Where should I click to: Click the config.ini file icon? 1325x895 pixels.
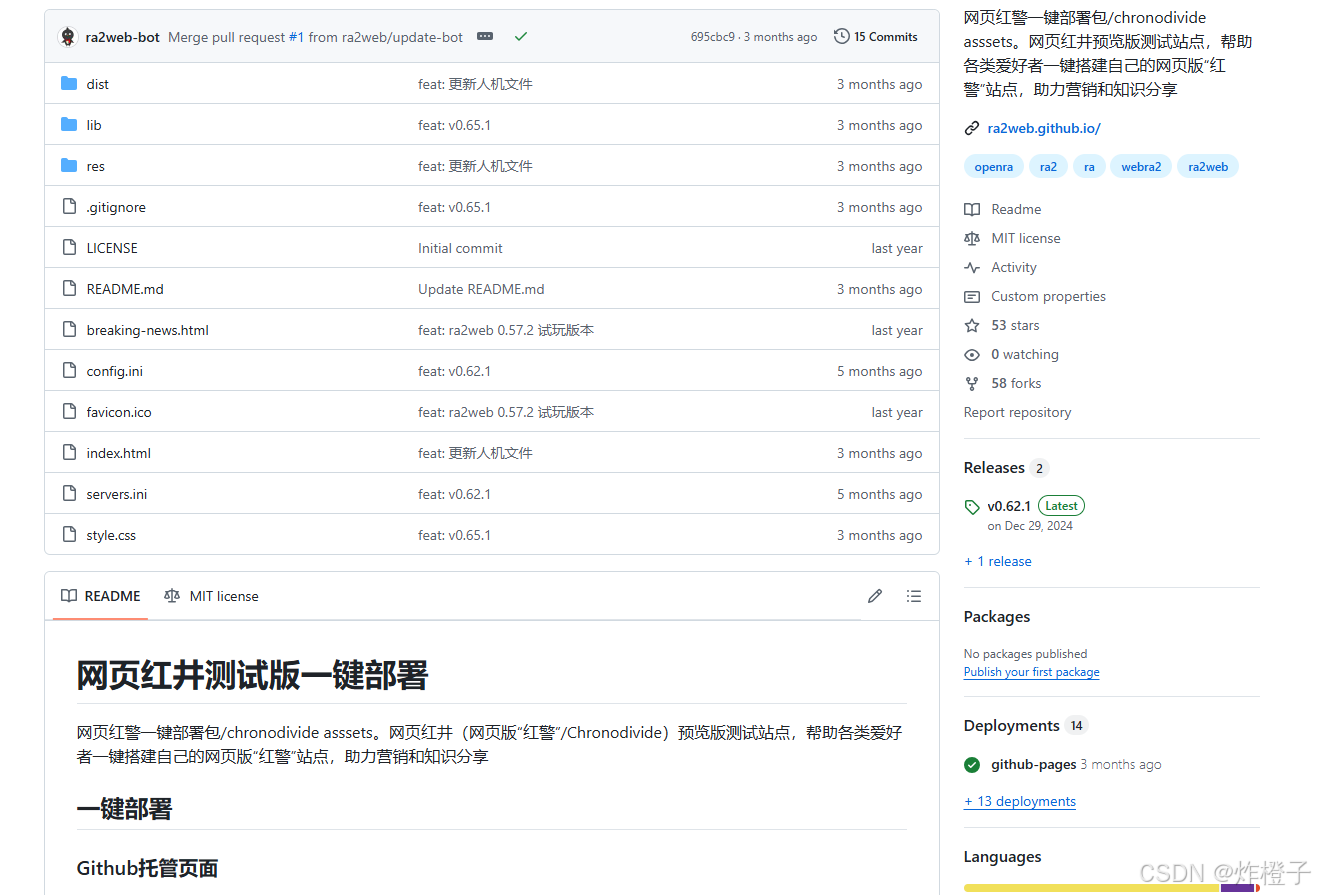tap(69, 371)
